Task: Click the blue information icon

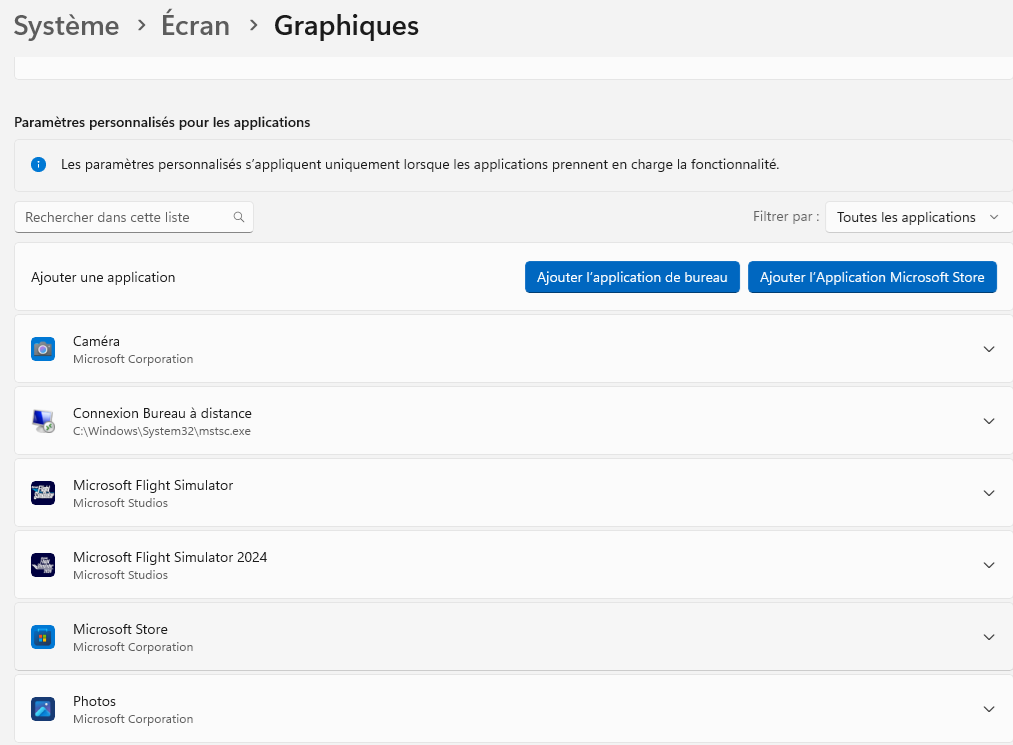Action: pyautogui.click(x=38, y=164)
